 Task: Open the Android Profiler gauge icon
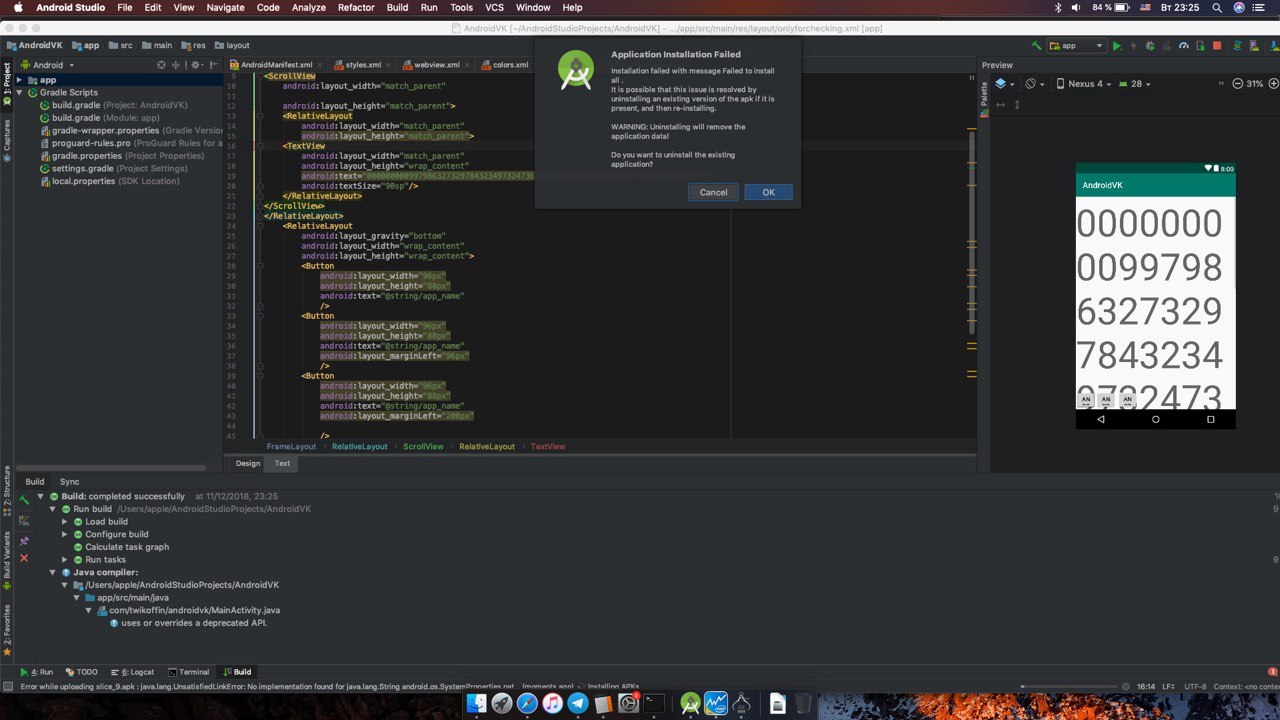(1184, 46)
